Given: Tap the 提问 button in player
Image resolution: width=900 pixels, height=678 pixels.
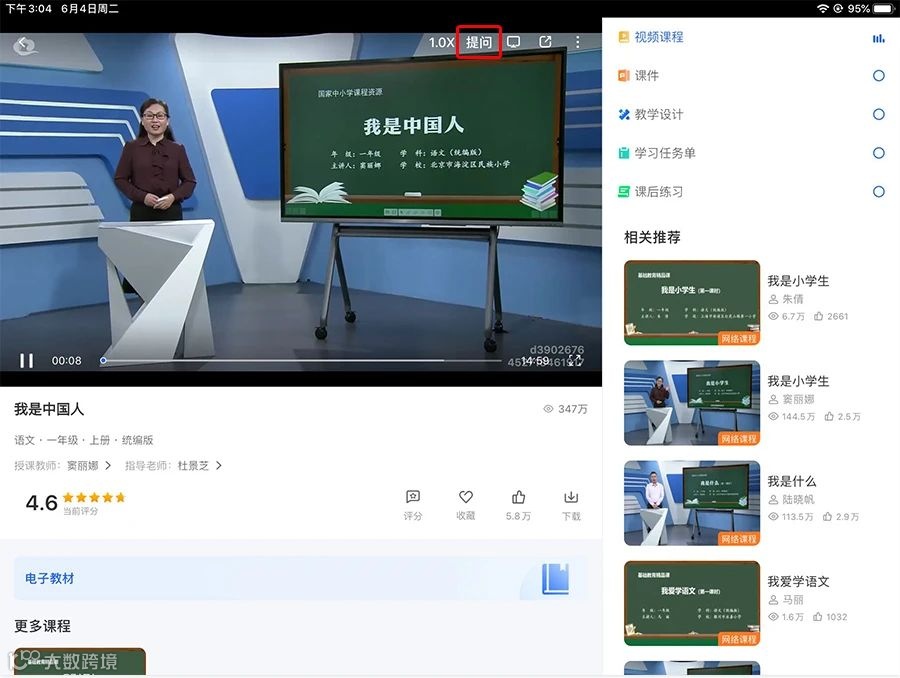Looking at the screenshot, I should pyautogui.click(x=479, y=42).
